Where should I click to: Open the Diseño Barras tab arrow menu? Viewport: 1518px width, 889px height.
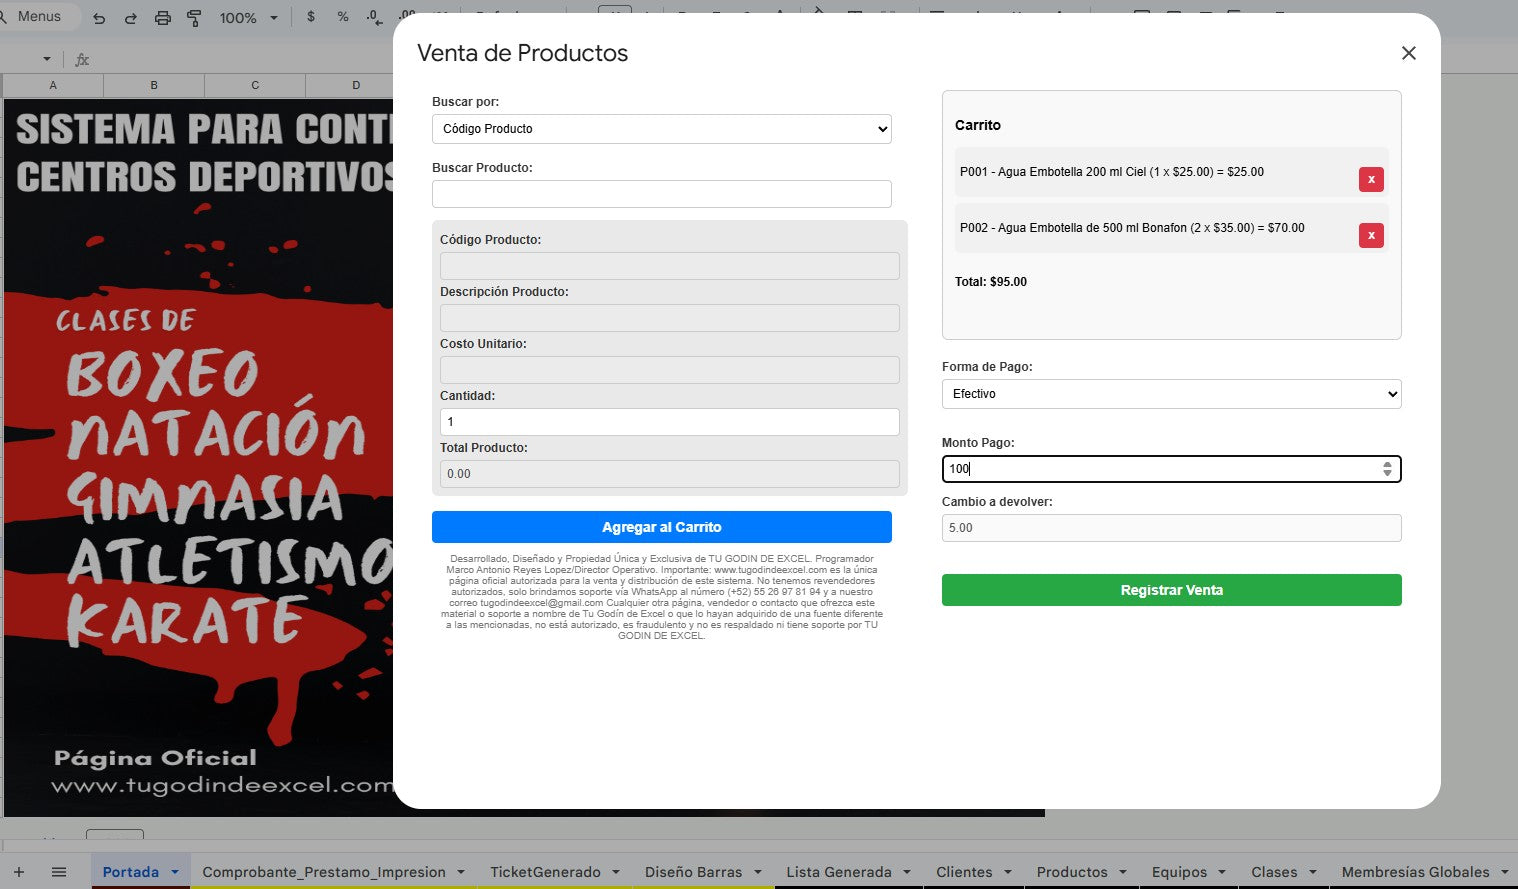758,872
